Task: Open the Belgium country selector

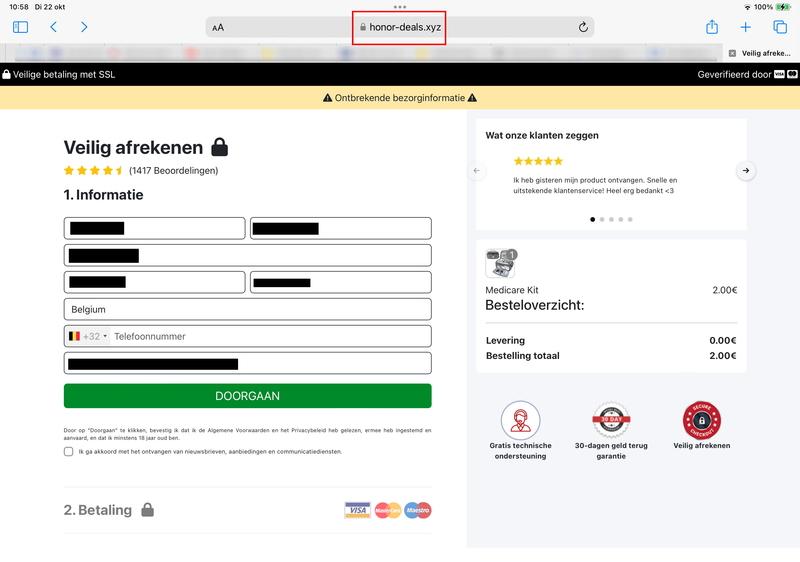Action: coord(247,310)
